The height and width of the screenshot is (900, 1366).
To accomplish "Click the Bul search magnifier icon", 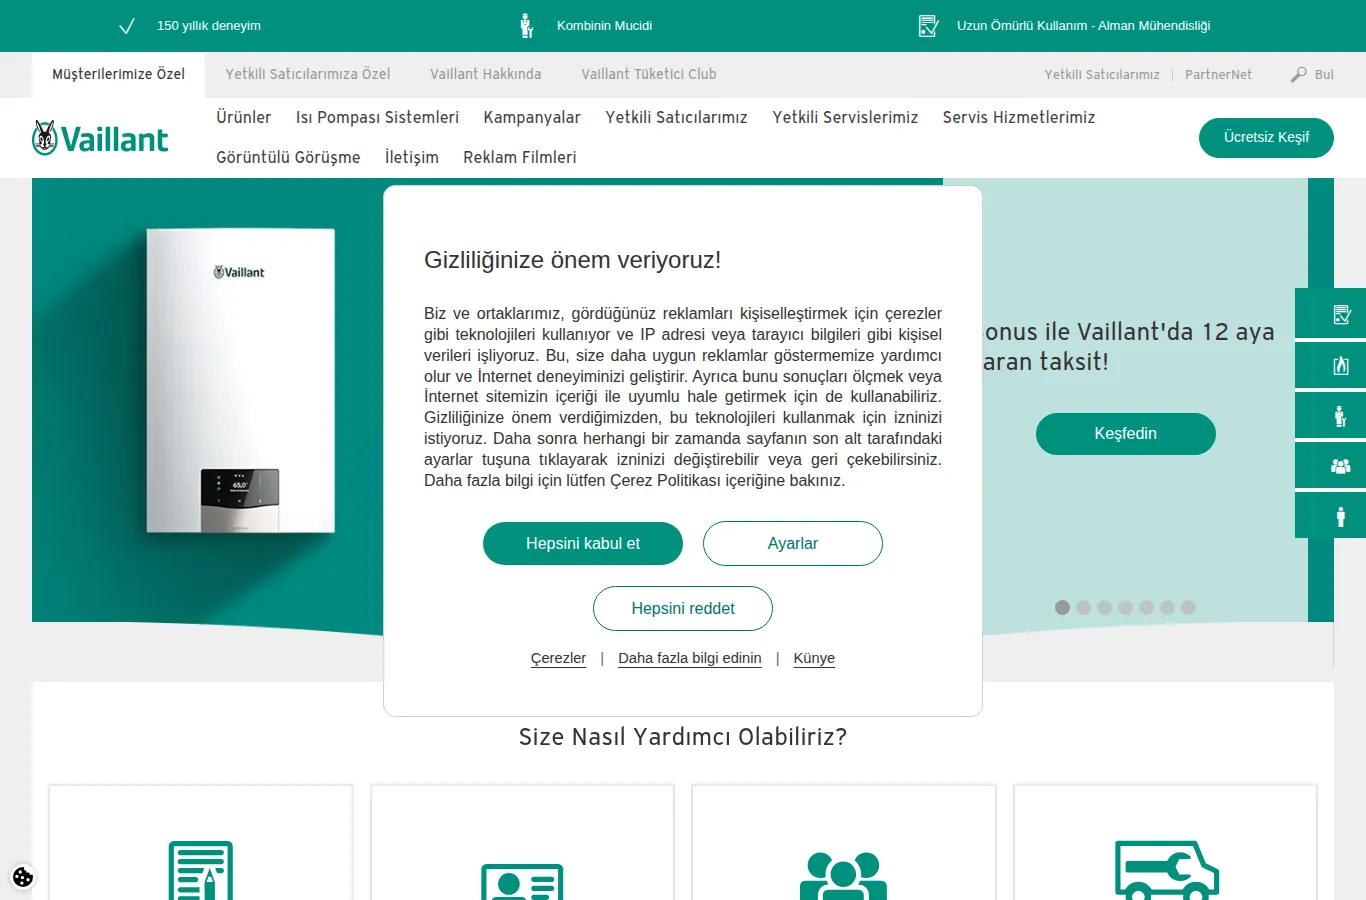I will 1298,74.
